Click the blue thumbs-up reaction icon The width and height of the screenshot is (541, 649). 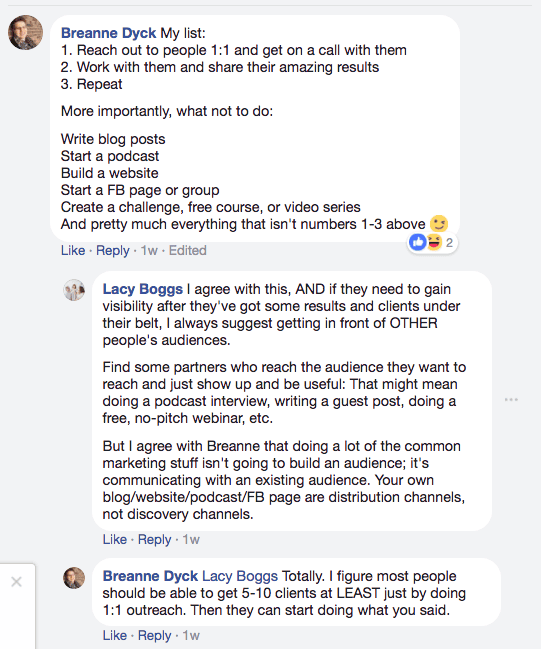tap(417, 242)
